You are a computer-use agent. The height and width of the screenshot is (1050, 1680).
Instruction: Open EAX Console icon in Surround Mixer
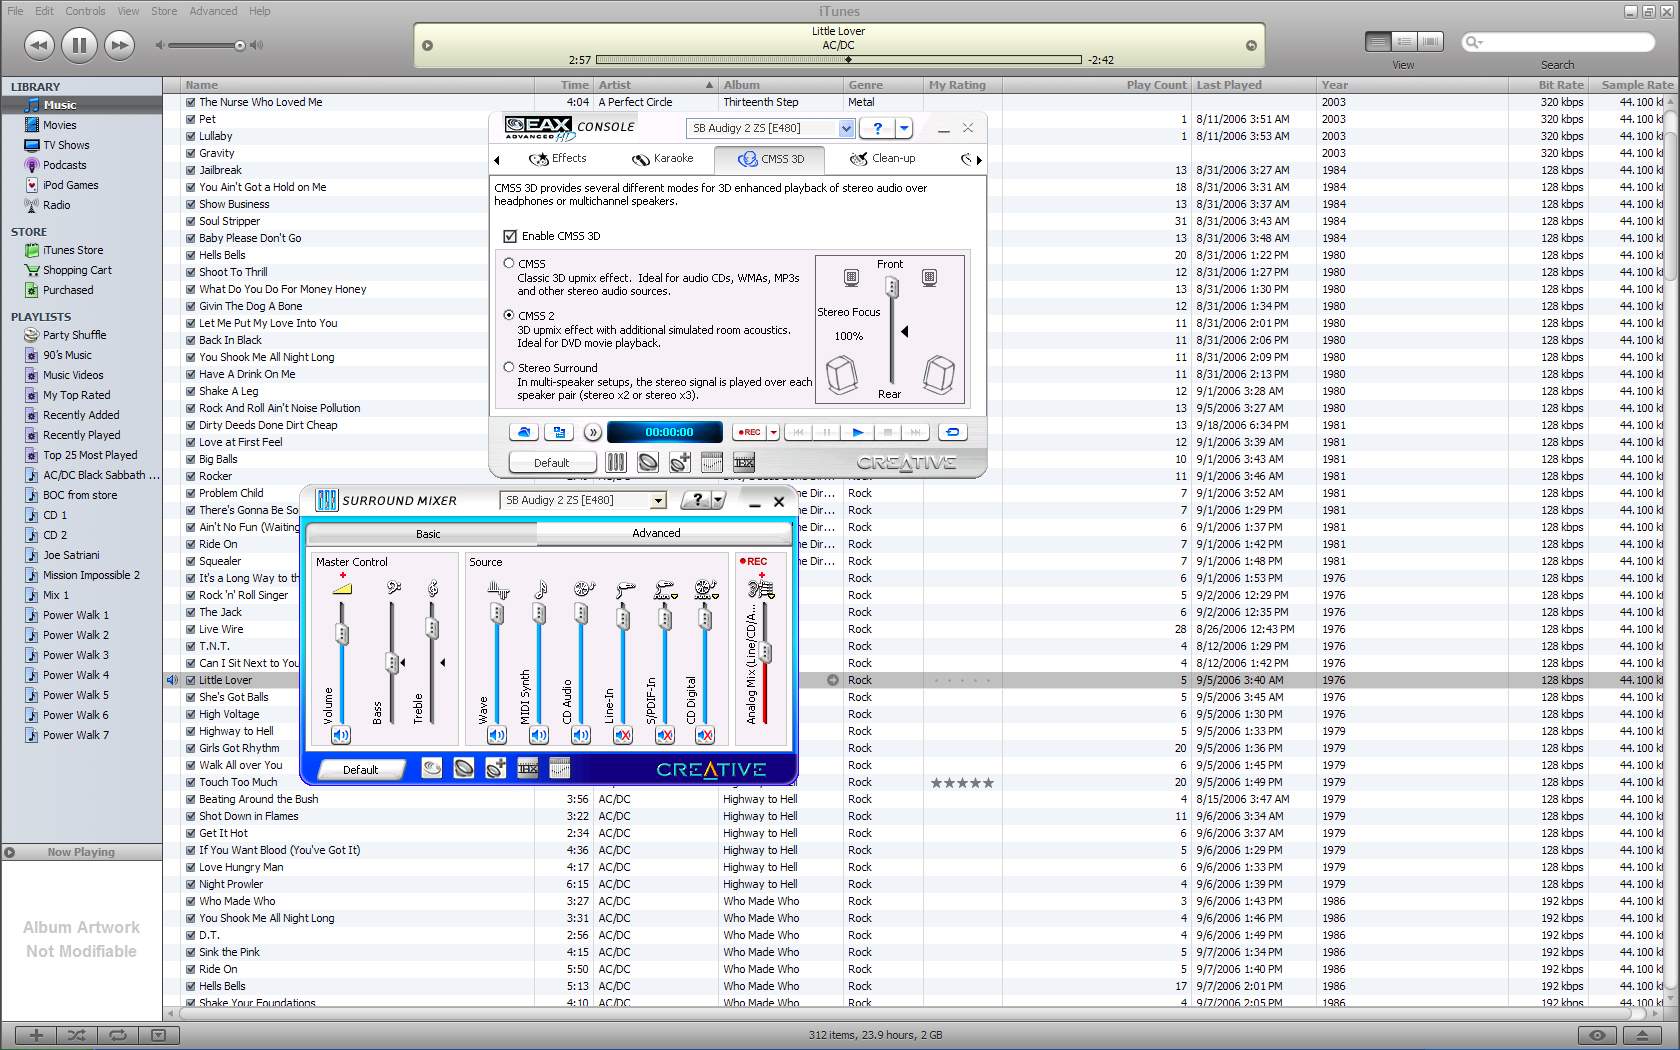432,768
